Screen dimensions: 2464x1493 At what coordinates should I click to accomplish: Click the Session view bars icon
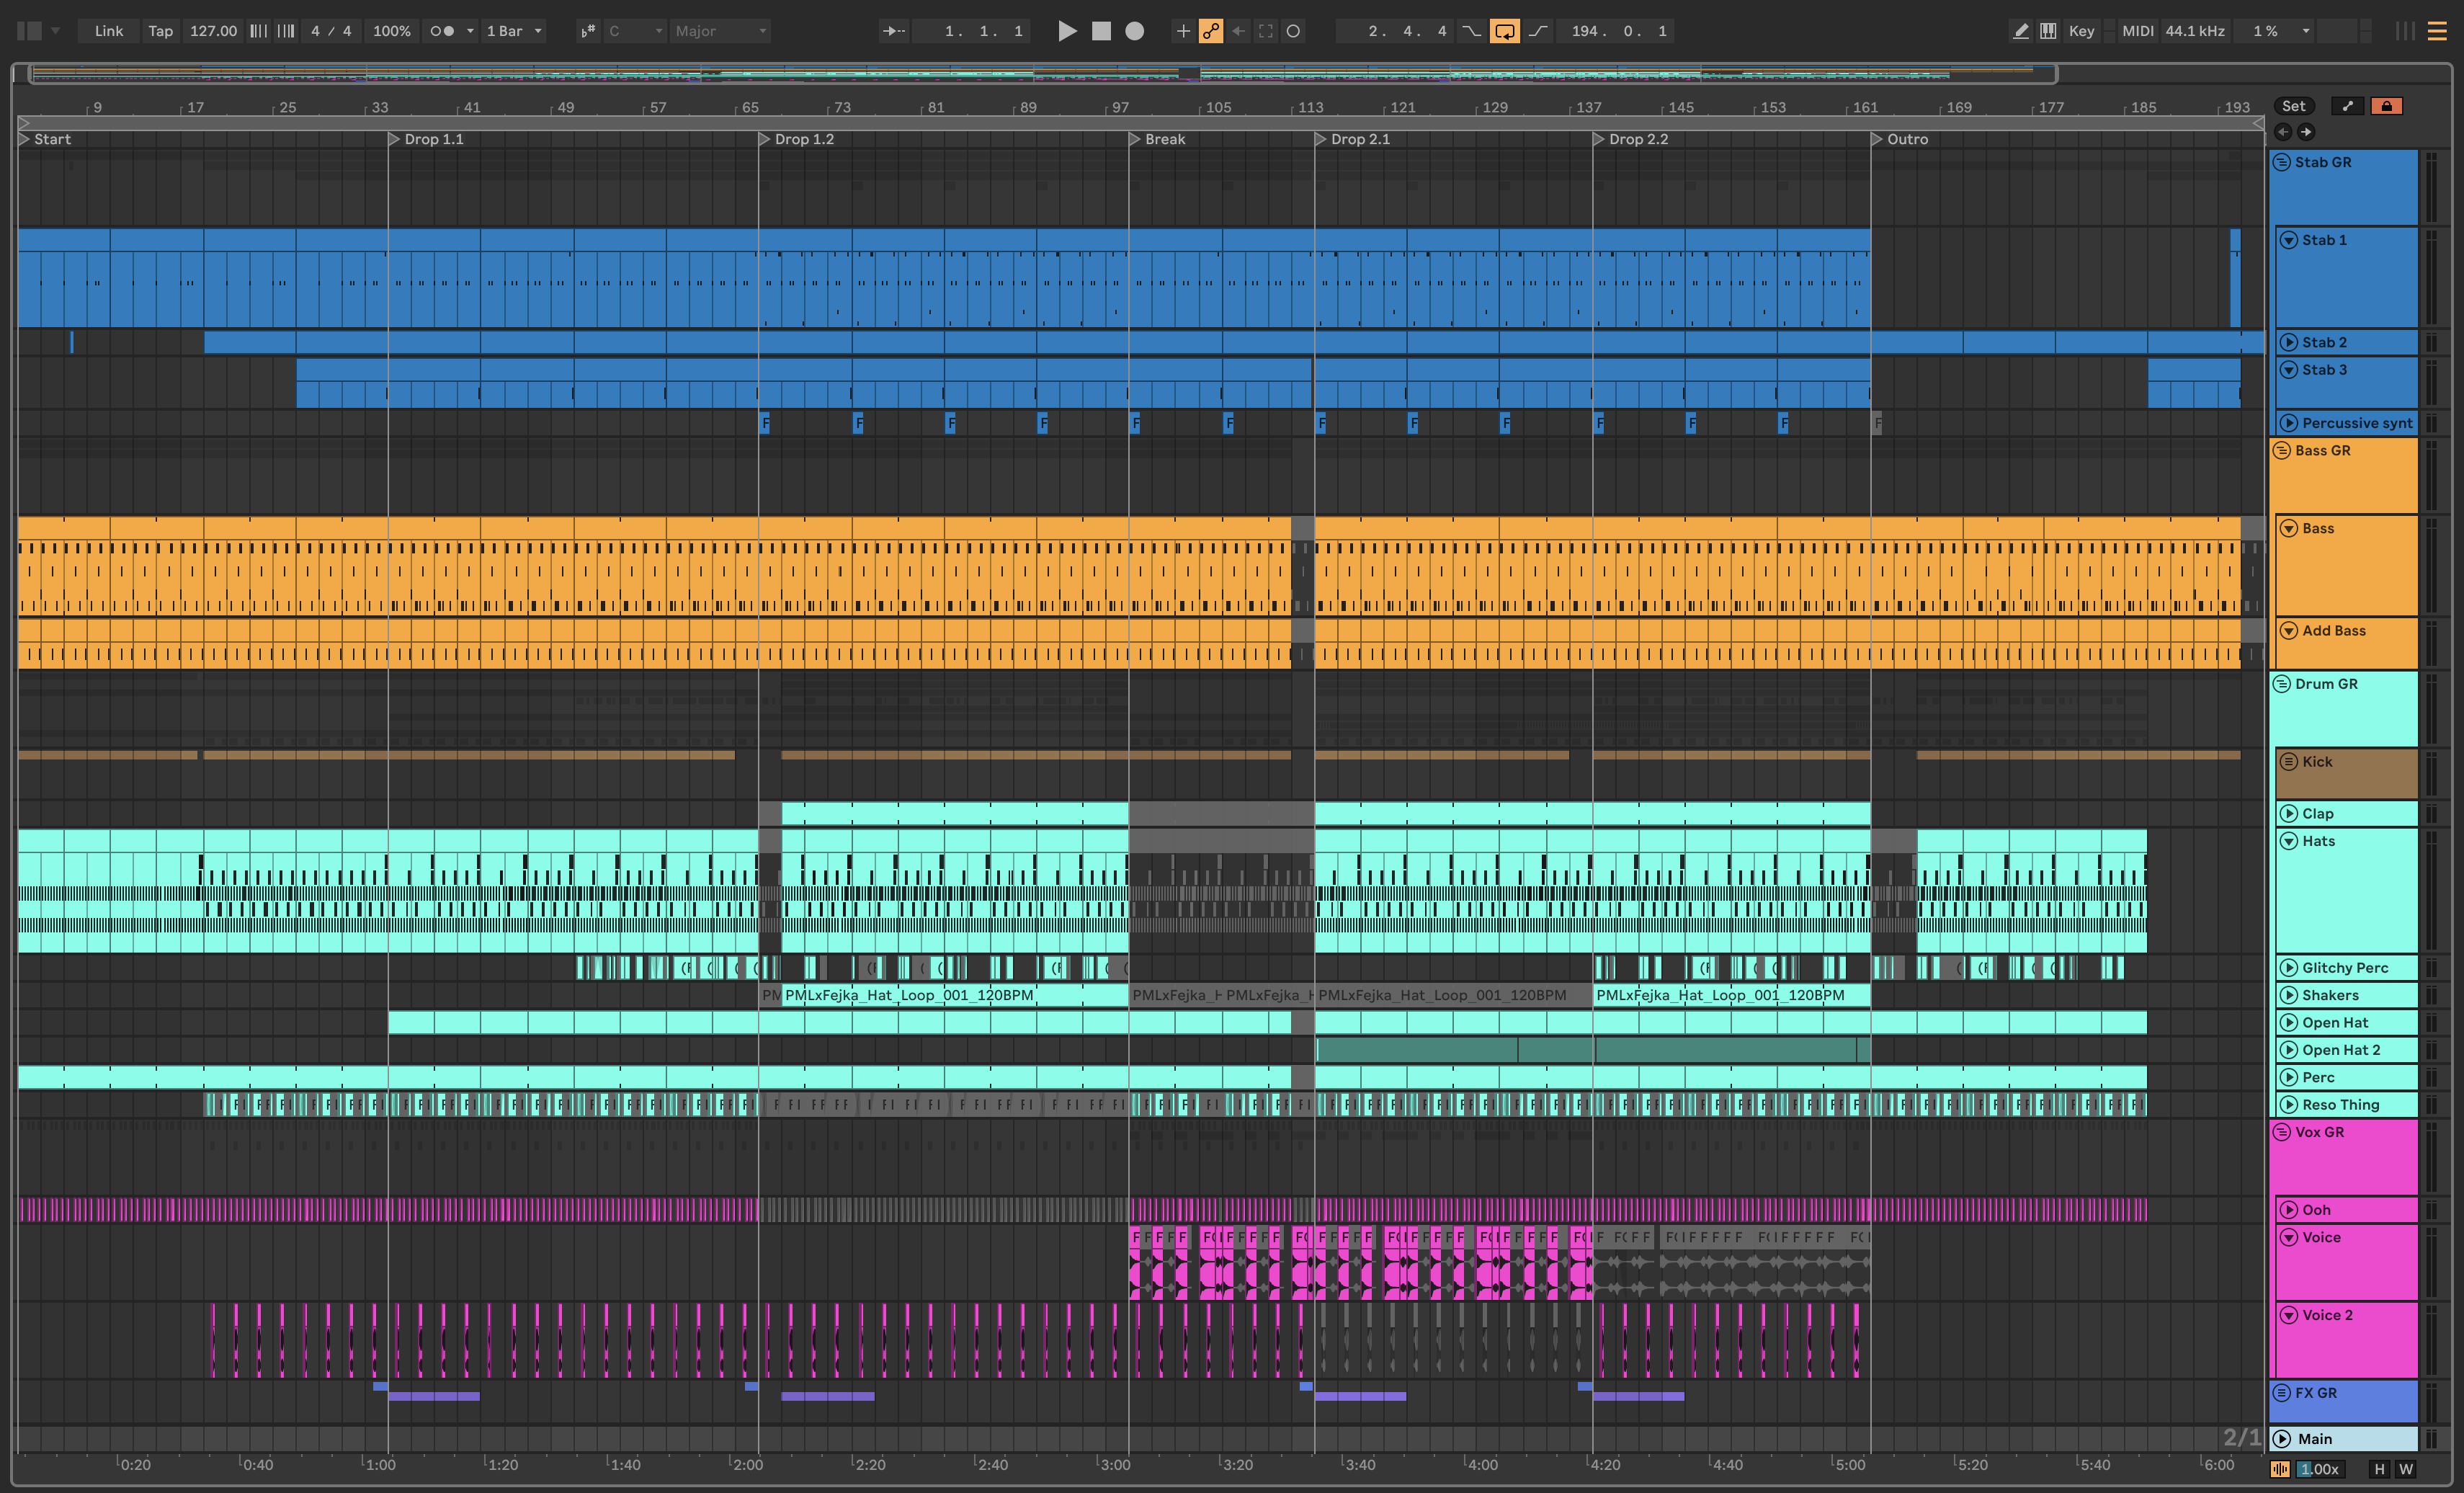(2405, 31)
